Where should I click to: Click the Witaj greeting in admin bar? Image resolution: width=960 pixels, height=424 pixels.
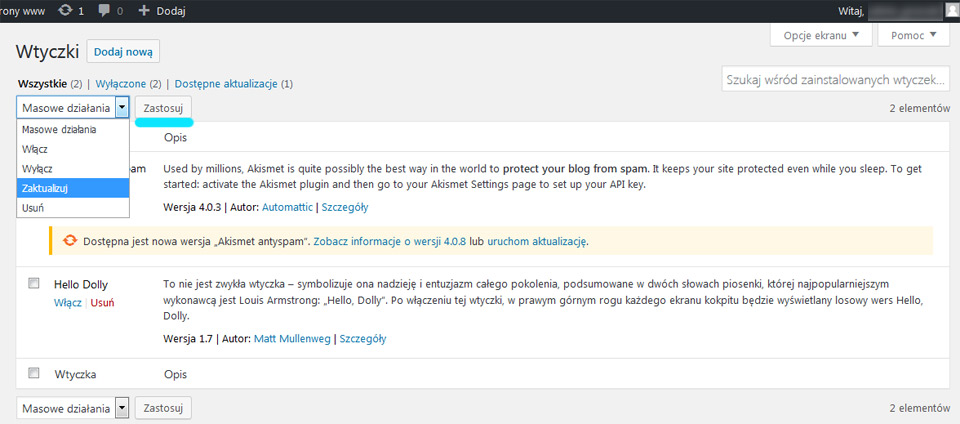850,10
